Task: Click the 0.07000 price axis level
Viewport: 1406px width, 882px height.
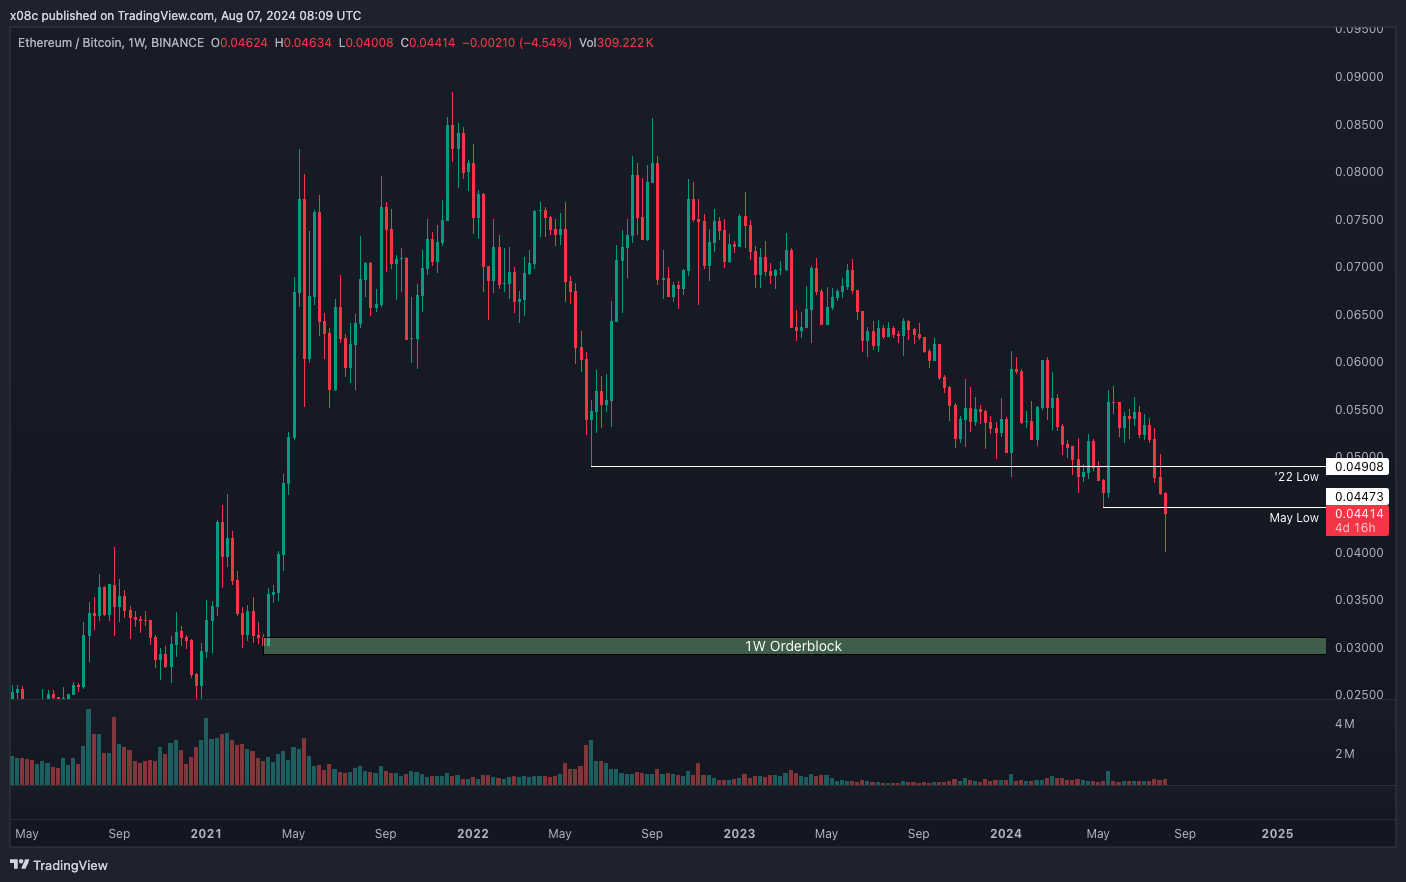Action: (1359, 267)
